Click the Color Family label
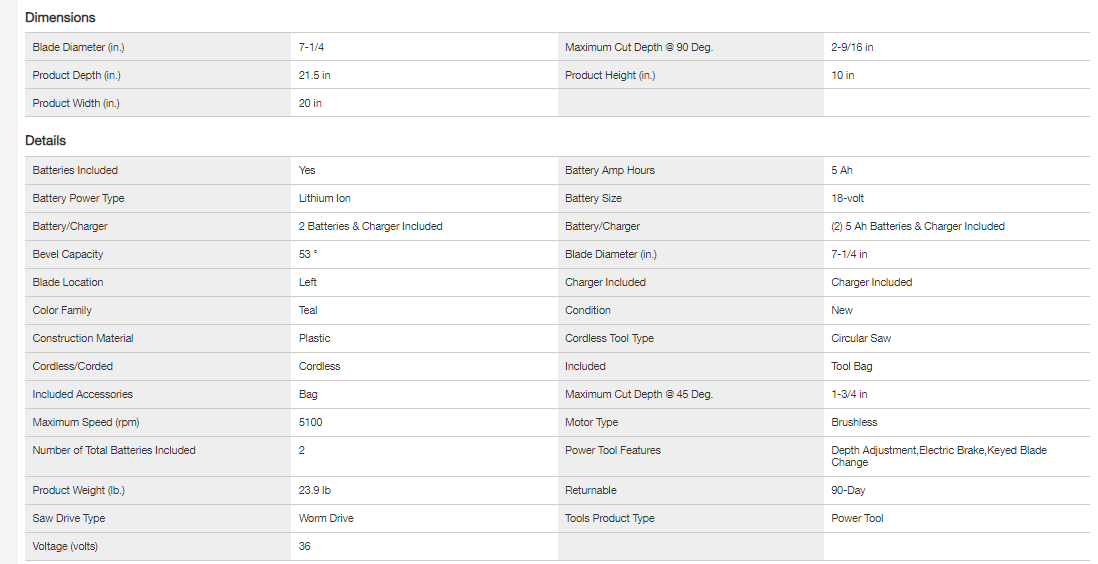 pyautogui.click(x=62, y=310)
